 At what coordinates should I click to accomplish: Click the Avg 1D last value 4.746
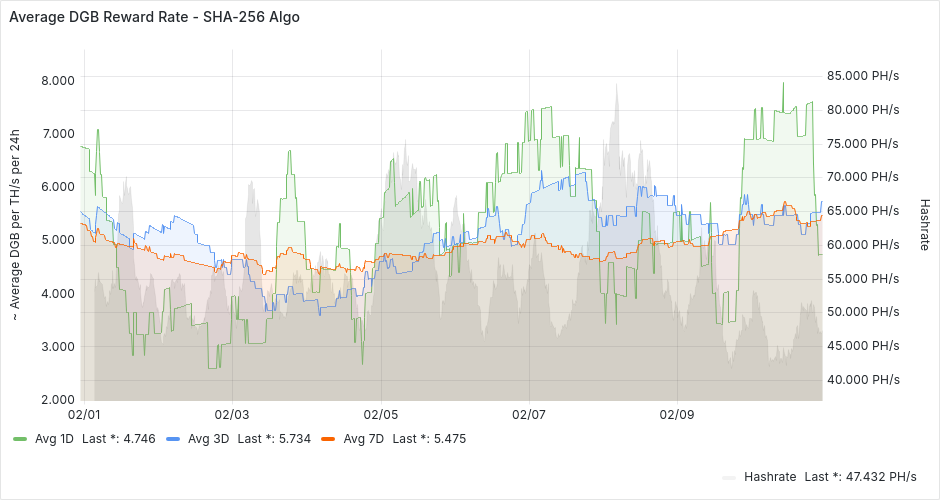(x=115, y=439)
